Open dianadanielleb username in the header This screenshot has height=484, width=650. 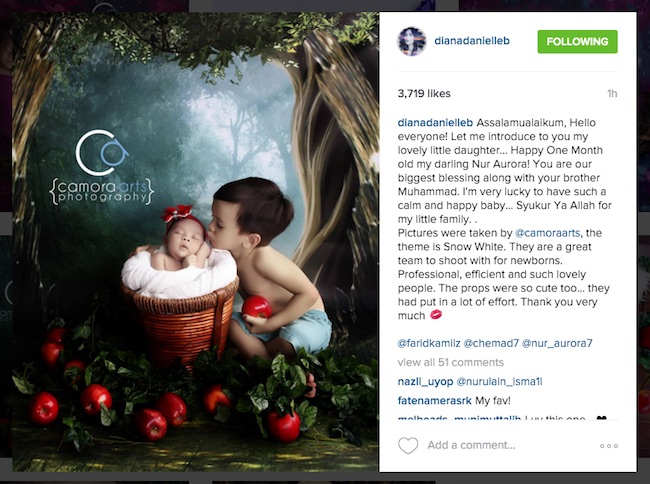pos(472,41)
